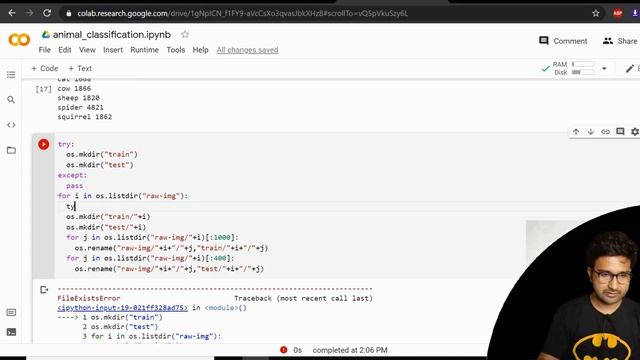Click the browser address bar URL
The width and height of the screenshot is (640, 360).
click(242, 13)
